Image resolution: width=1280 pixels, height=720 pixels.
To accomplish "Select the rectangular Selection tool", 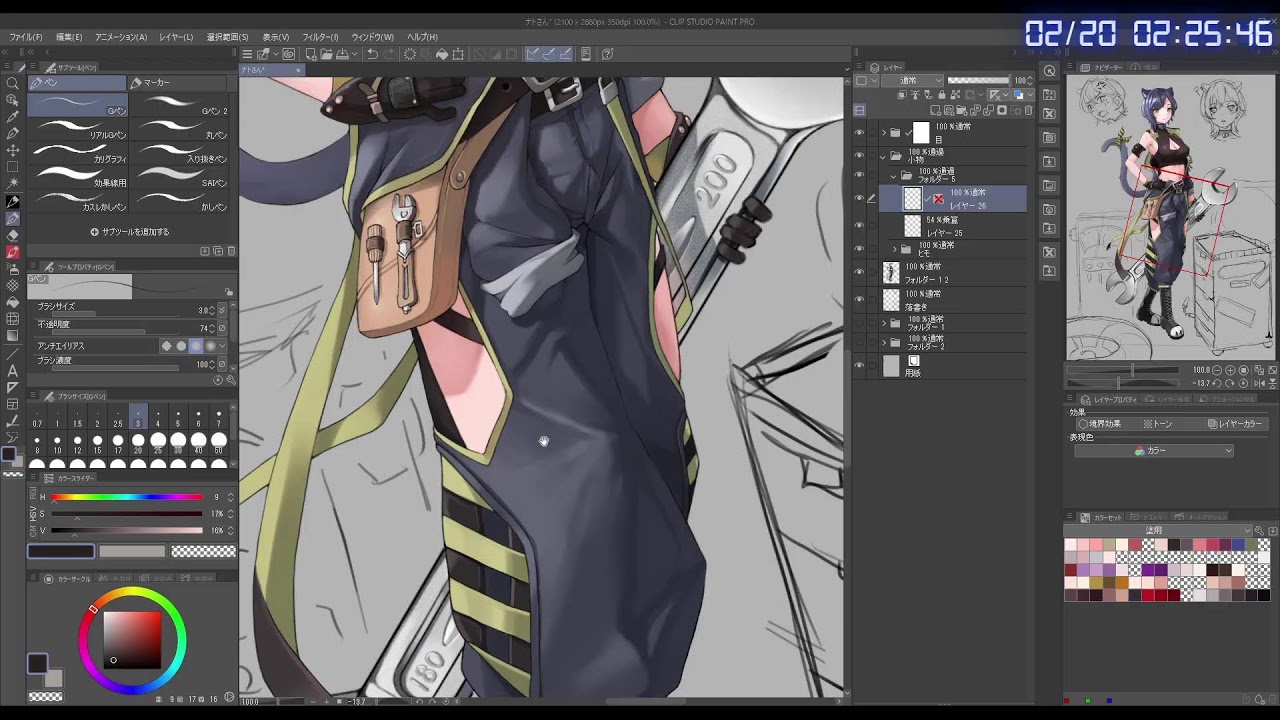I will click(12, 167).
